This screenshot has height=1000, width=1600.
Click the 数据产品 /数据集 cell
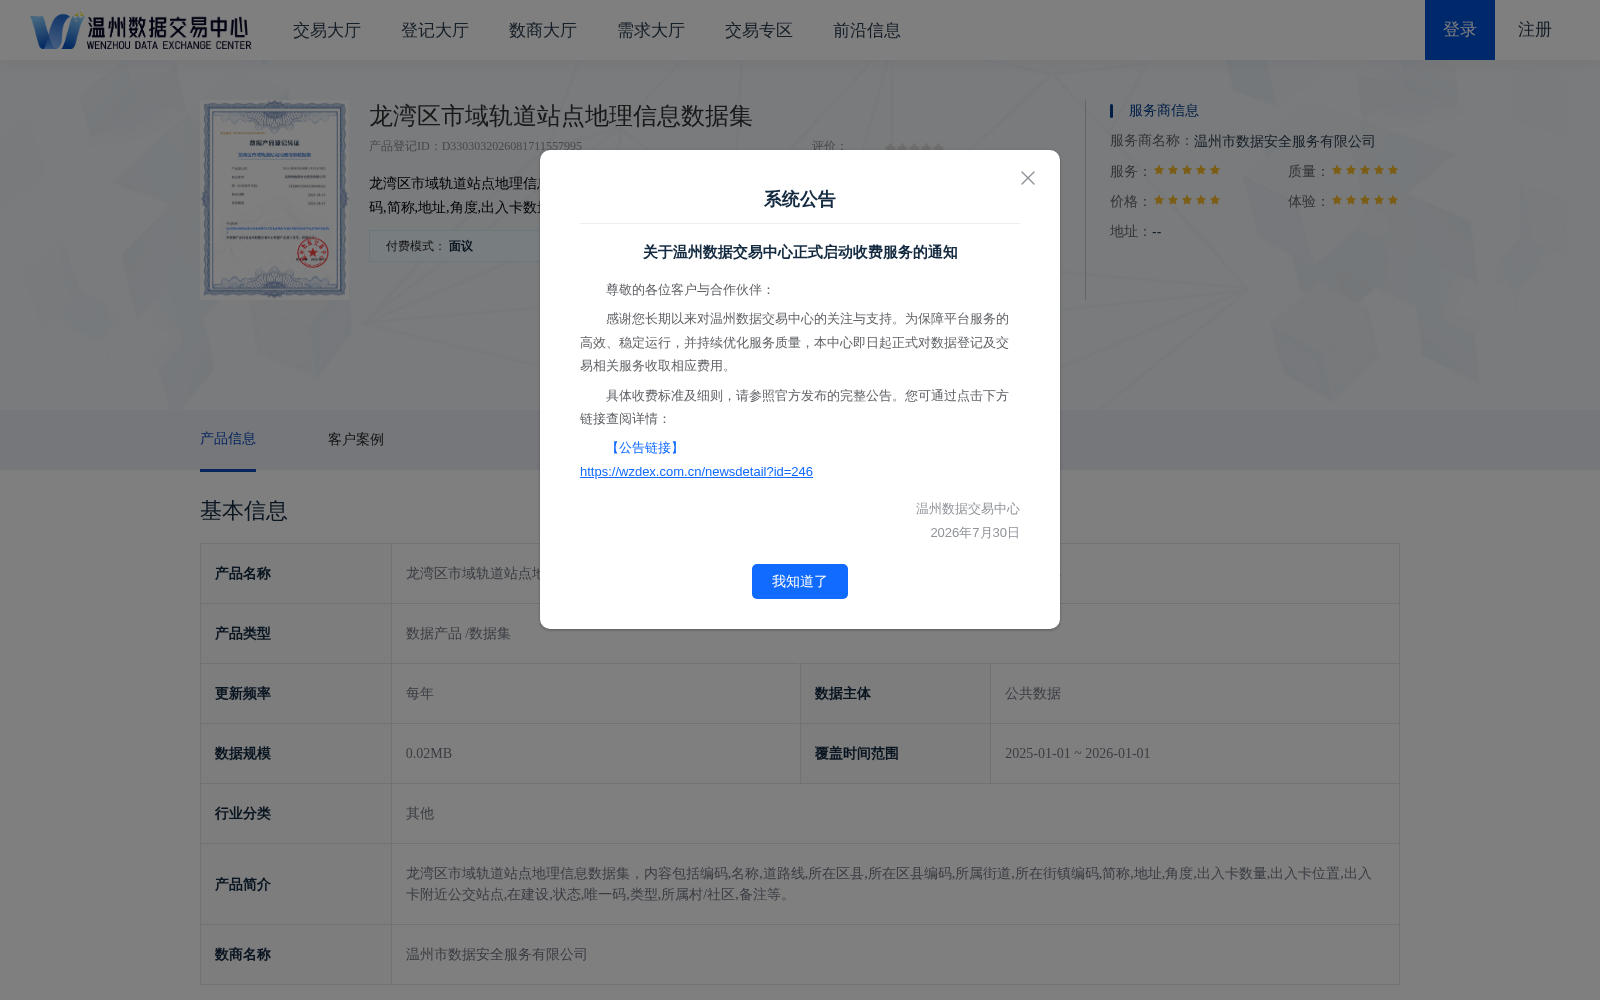tap(458, 634)
